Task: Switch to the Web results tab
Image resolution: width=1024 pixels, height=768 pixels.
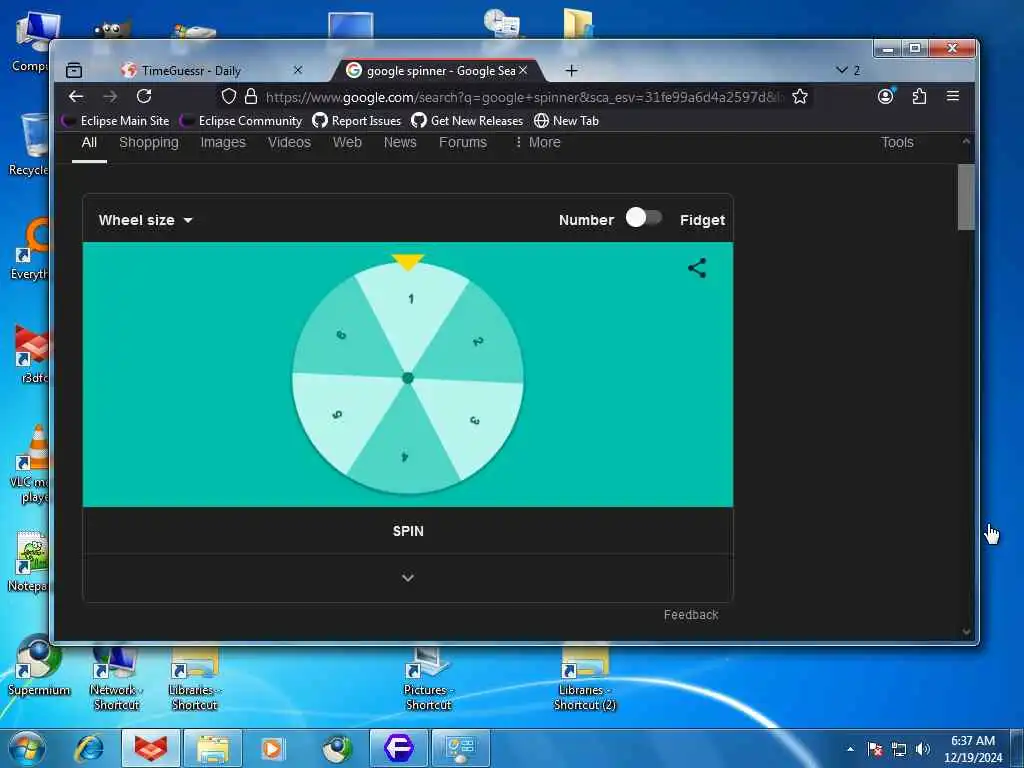Action: tap(347, 142)
